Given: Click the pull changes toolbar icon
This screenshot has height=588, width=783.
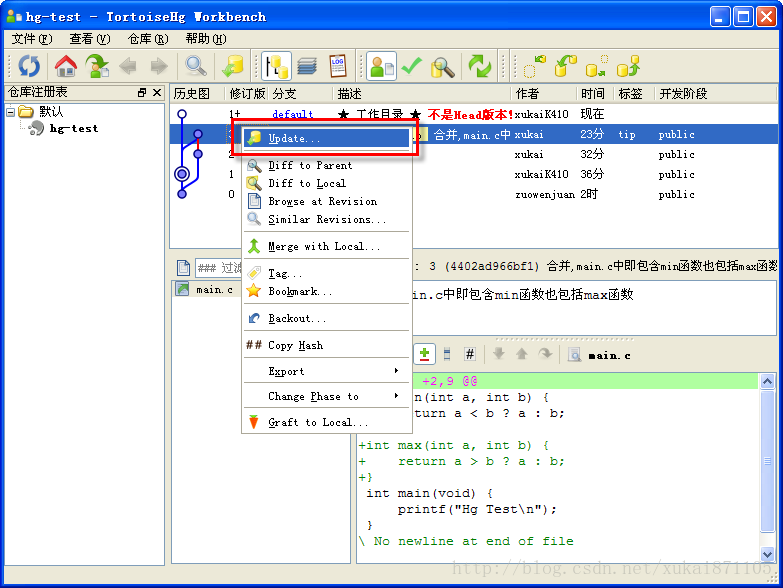Looking at the screenshot, I should click(566, 66).
